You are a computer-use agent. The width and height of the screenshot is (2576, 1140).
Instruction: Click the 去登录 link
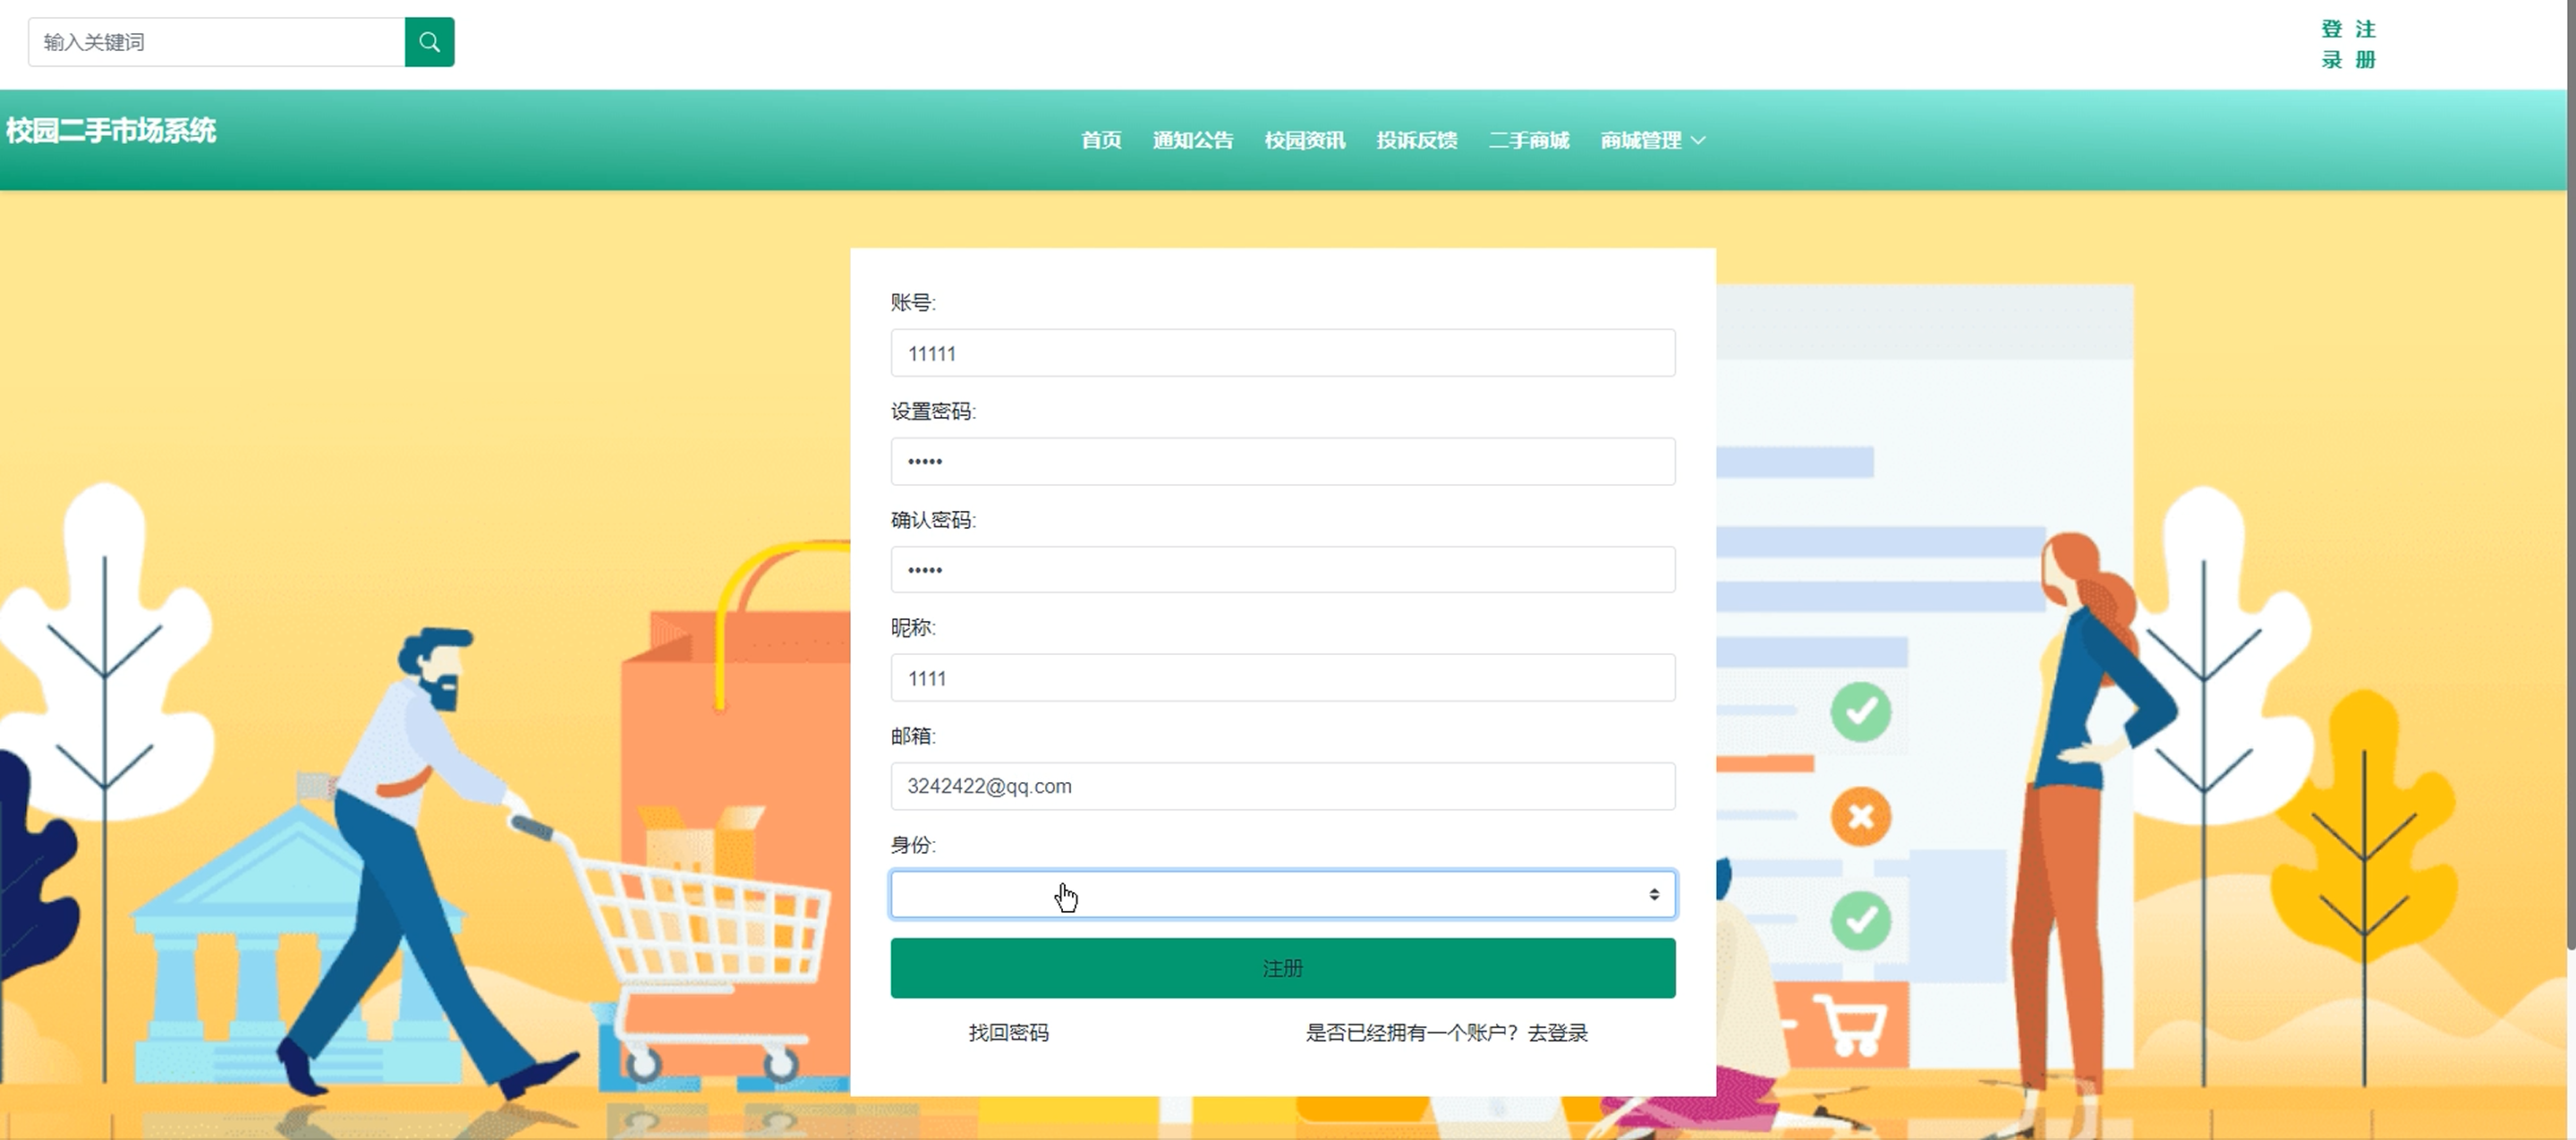click(x=1557, y=1033)
